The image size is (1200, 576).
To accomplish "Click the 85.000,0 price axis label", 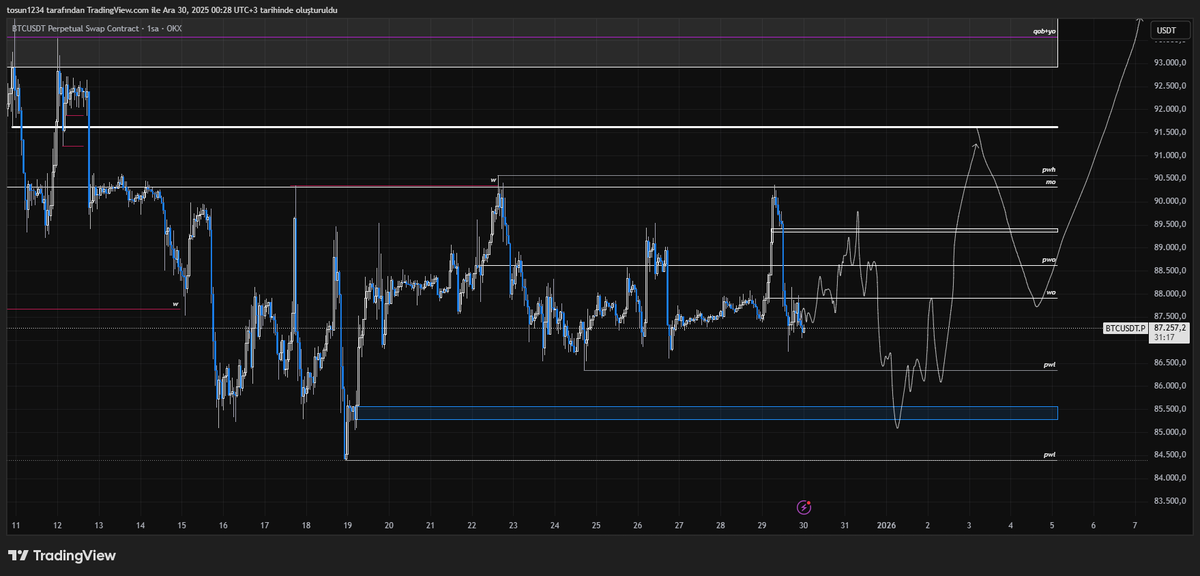I will click(x=1170, y=432).
